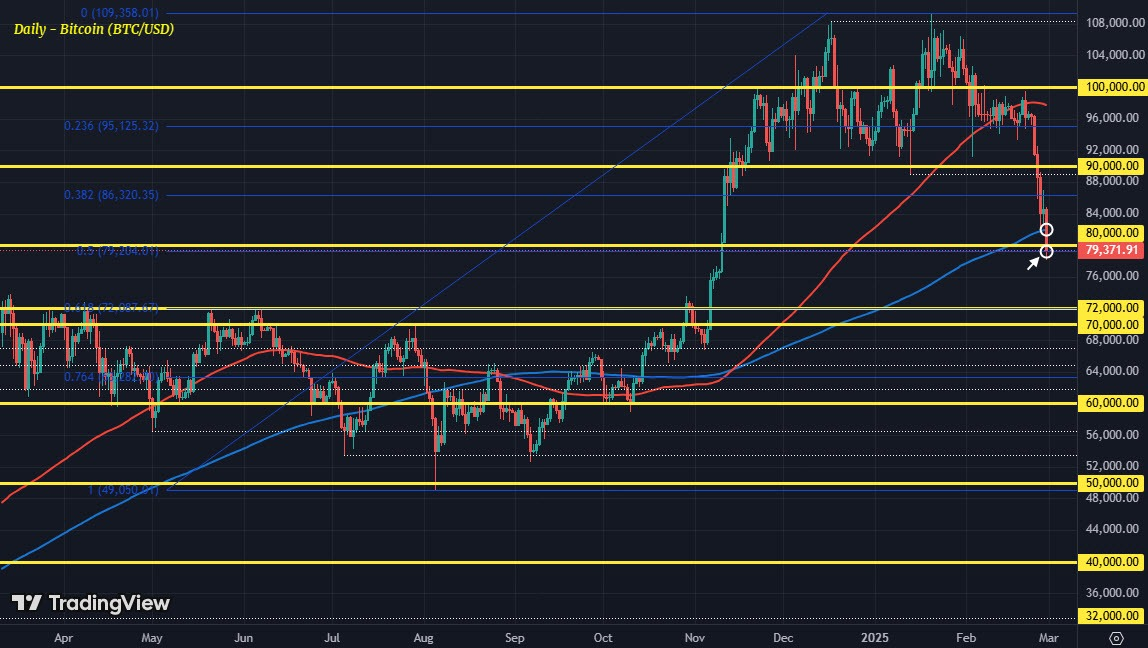1148x648 pixels.
Task: Open chart settings gear icon
Action: (x=1116, y=638)
